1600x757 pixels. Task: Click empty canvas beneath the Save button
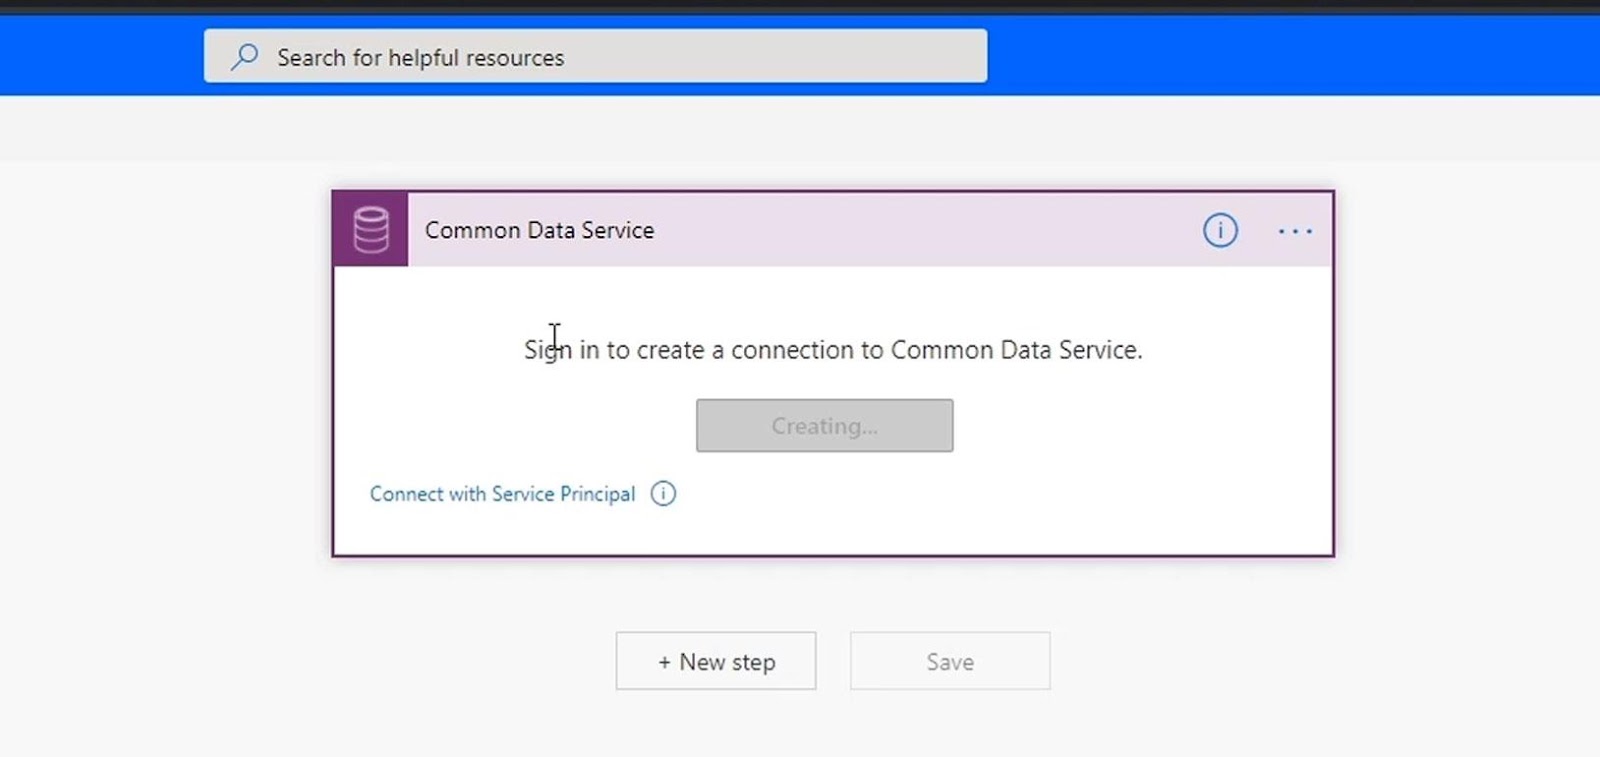950,725
